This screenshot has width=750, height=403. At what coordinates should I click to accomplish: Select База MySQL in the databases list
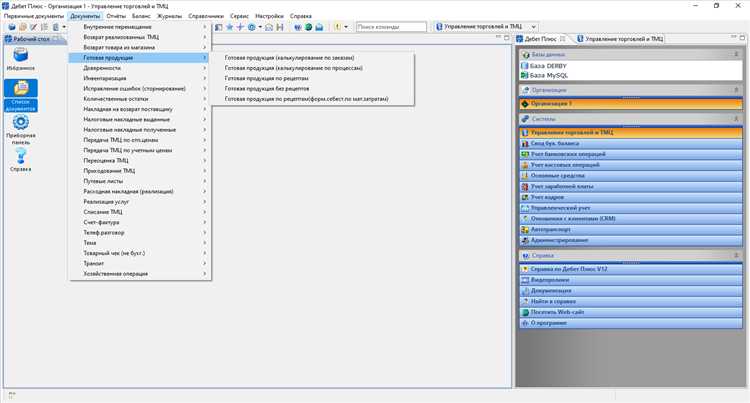(549, 76)
